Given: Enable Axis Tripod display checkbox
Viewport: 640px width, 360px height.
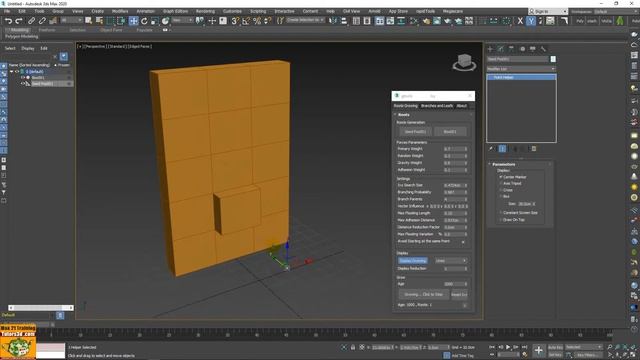Looking at the screenshot, I should 501,184.
